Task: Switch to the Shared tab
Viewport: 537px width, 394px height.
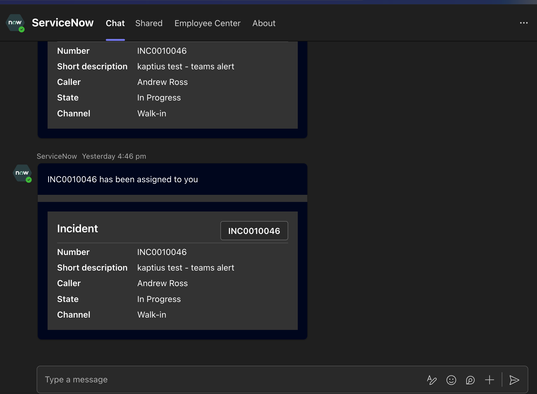Action: (149, 23)
